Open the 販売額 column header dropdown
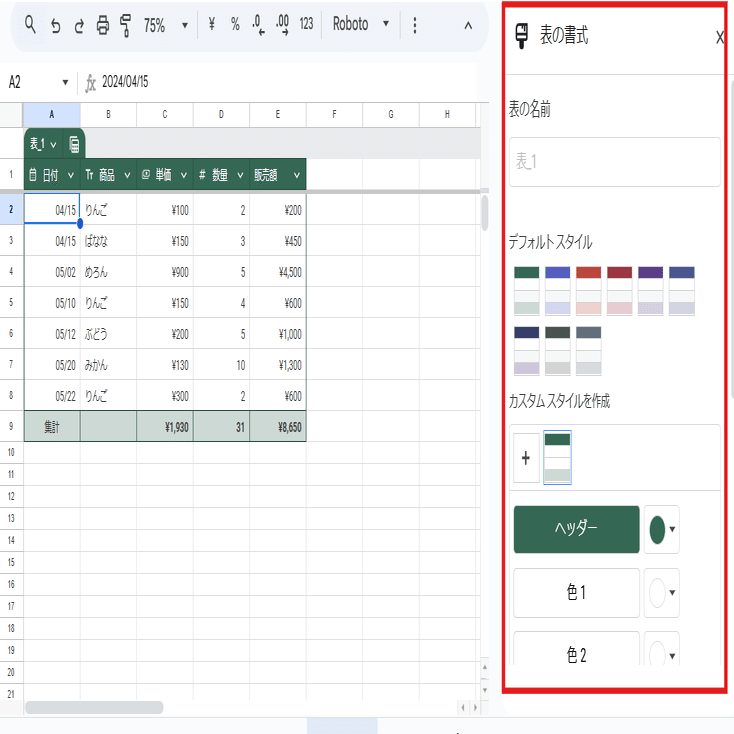The width and height of the screenshot is (734, 734). 297,176
